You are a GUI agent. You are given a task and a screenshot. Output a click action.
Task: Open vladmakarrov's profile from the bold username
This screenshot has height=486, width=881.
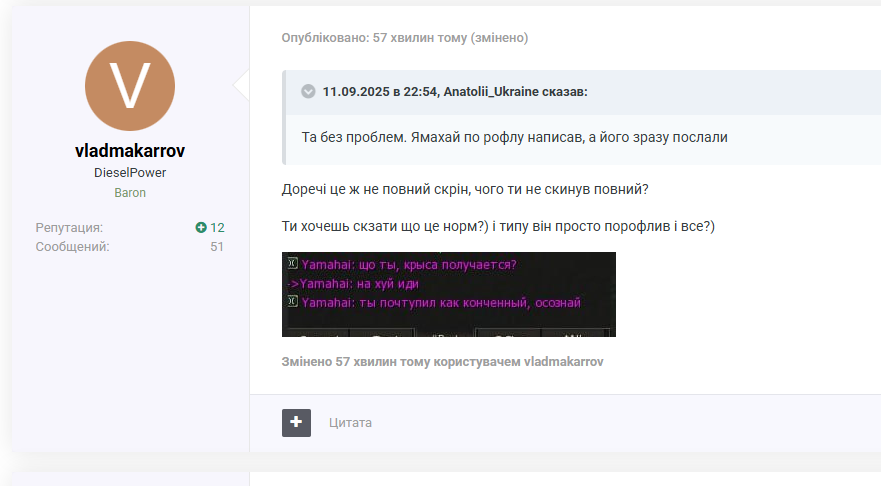(x=130, y=151)
